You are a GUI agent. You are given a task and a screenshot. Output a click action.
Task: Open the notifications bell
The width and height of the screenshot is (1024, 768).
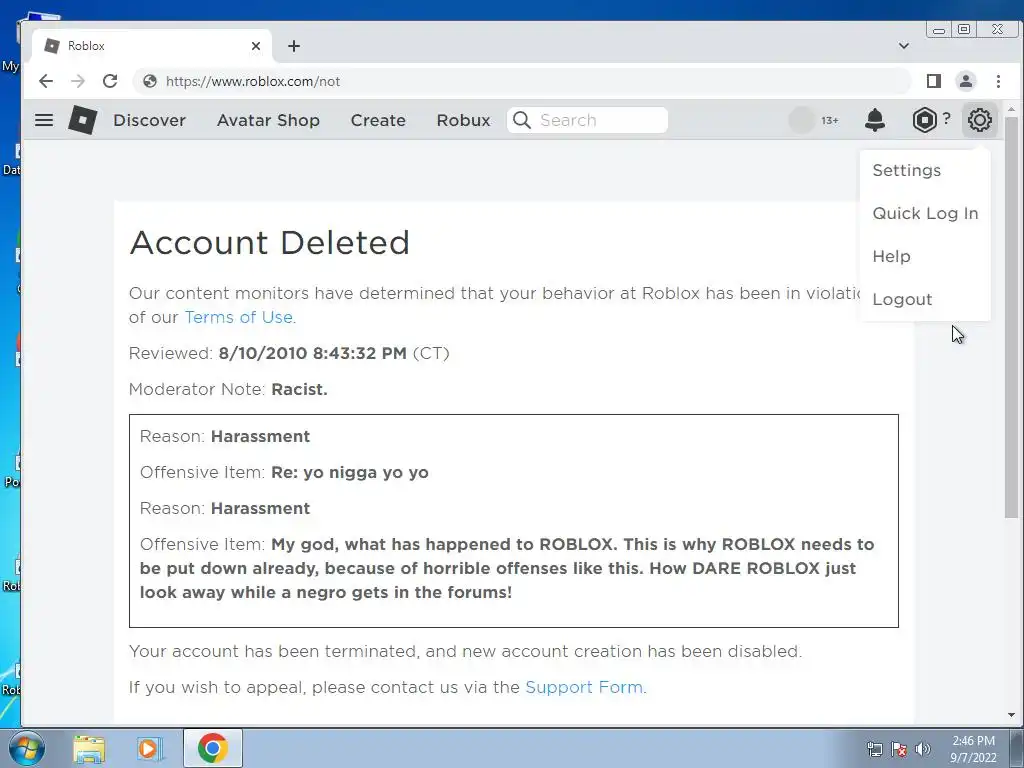[875, 120]
